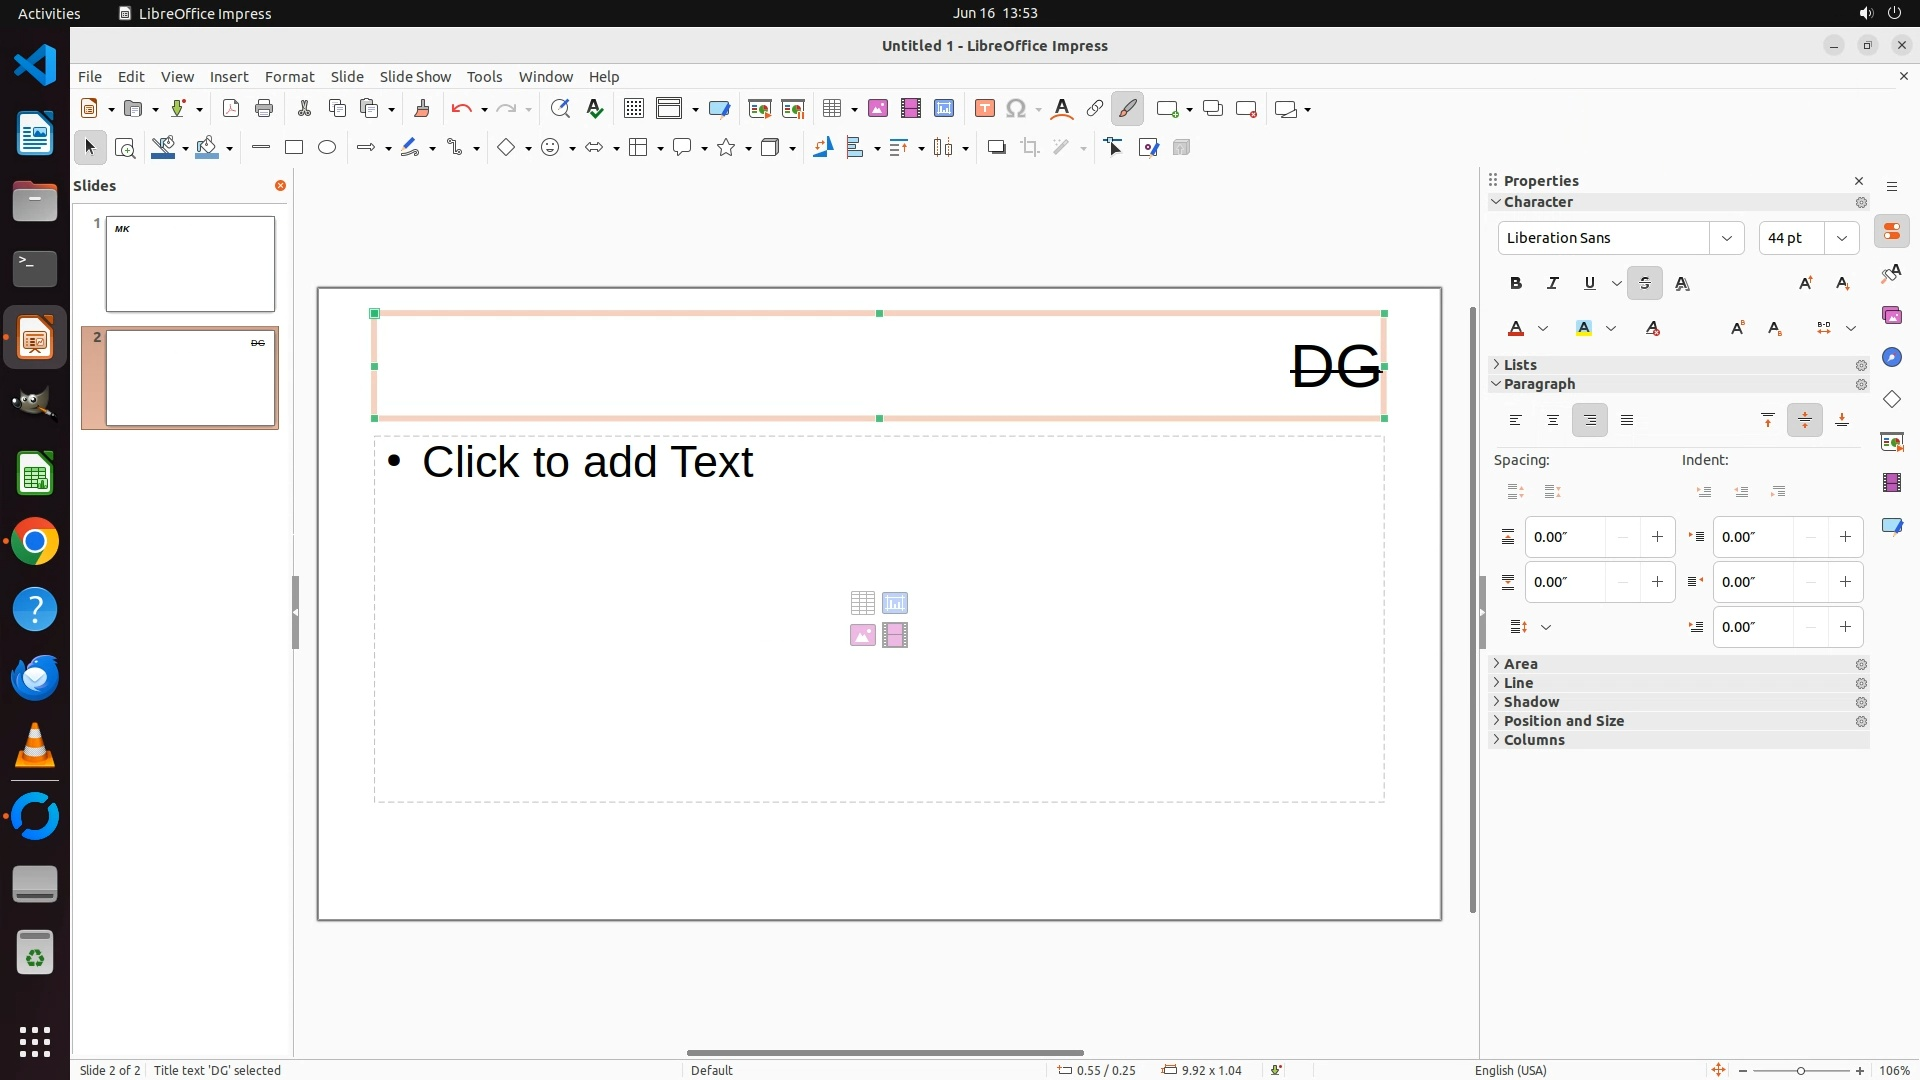Toggle Bold formatting in Properties sidebar
1920x1080 pixels.
tap(1516, 284)
